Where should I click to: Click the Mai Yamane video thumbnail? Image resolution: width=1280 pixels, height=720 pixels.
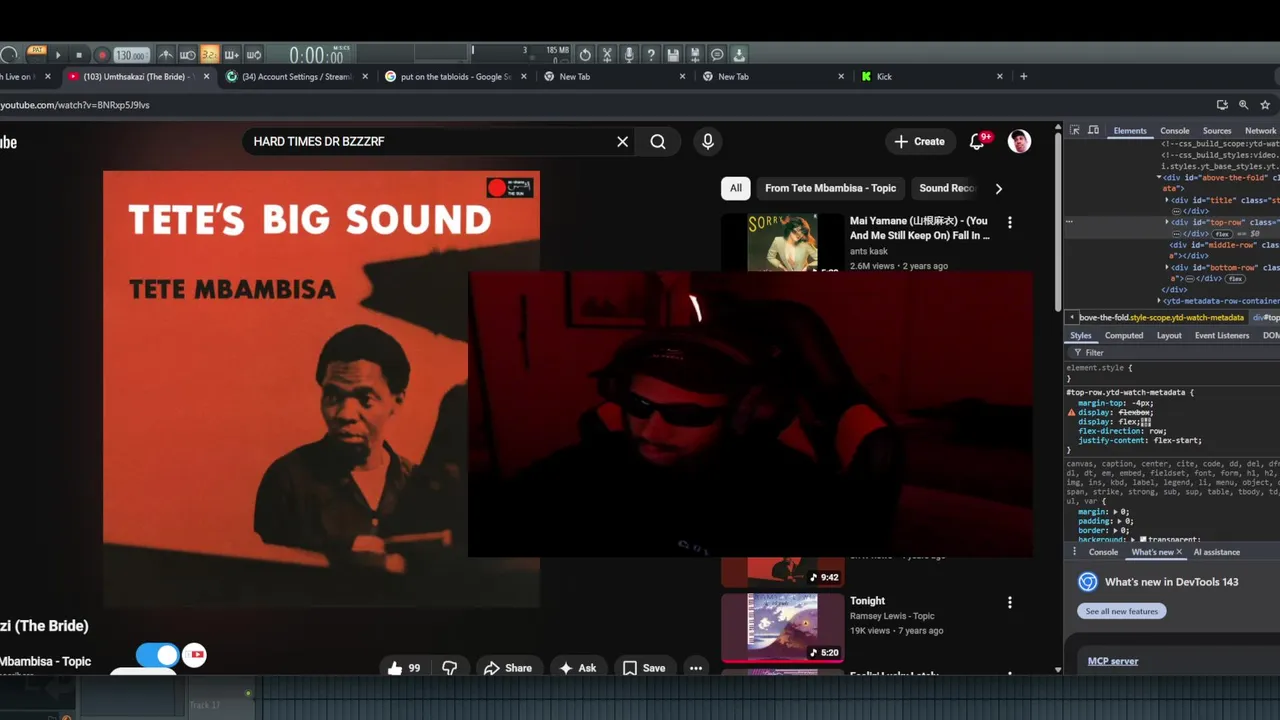click(782, 242)
